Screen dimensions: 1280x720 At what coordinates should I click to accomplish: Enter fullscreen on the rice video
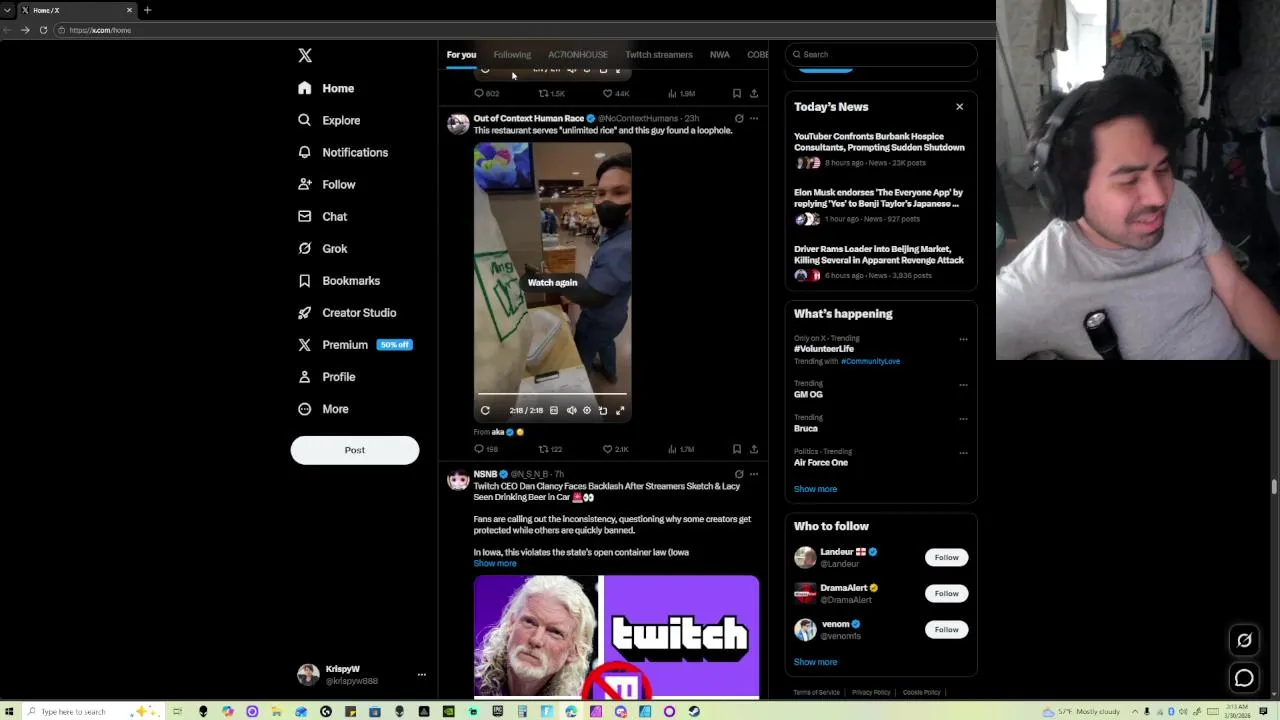tap(620, 410)
